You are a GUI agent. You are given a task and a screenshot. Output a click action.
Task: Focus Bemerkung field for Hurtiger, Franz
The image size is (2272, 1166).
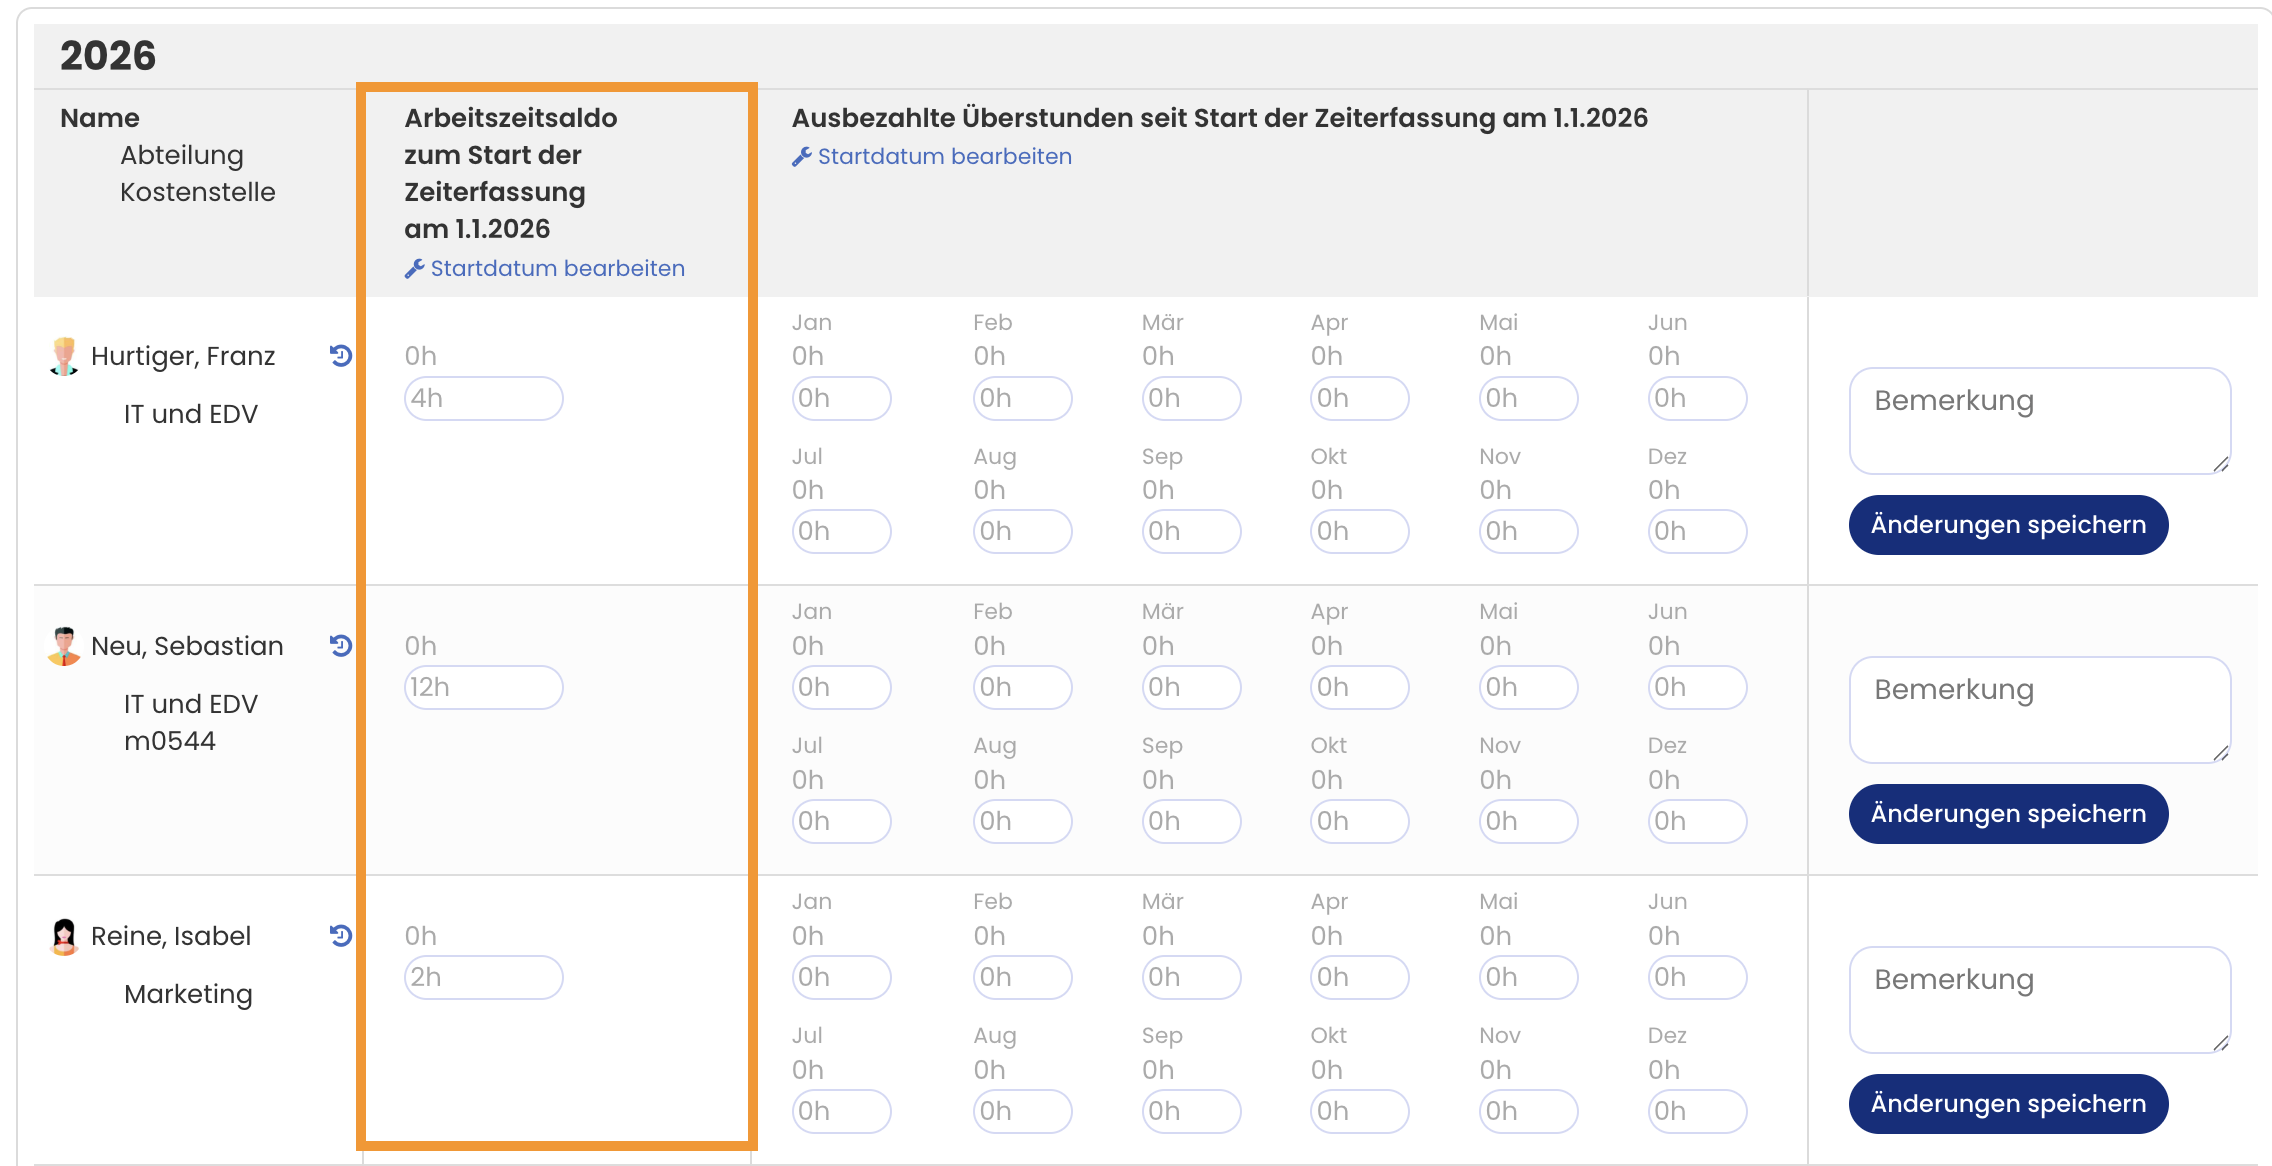(2038, 420)
